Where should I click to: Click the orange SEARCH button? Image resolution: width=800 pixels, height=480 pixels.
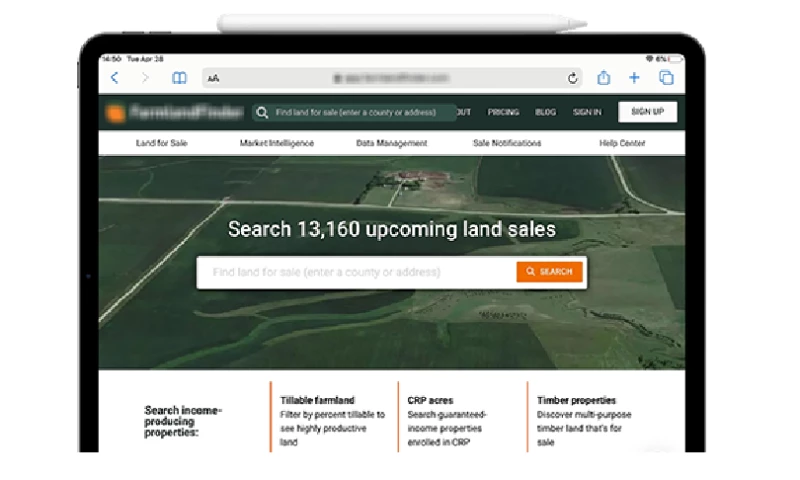click(x=549, y=272)
